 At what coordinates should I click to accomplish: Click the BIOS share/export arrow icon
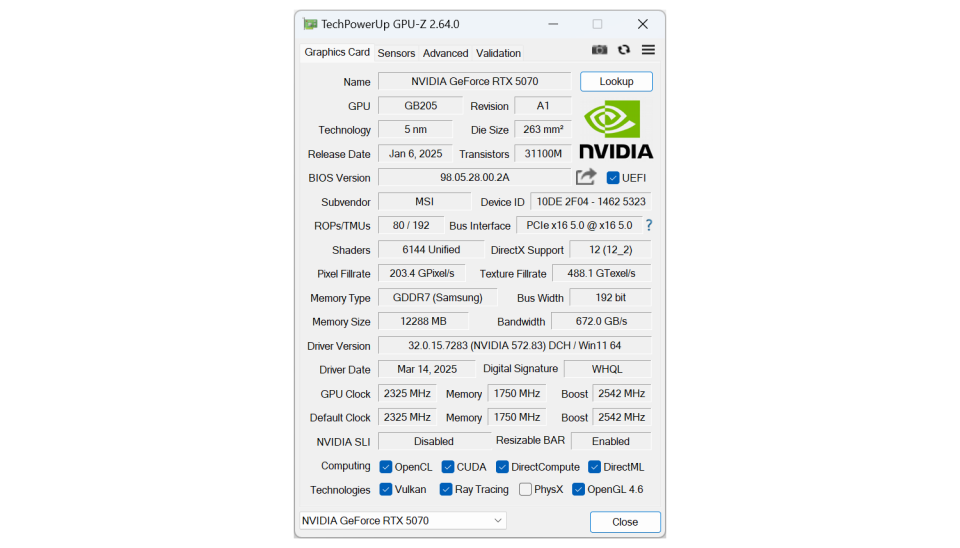[x=586, y=177]
